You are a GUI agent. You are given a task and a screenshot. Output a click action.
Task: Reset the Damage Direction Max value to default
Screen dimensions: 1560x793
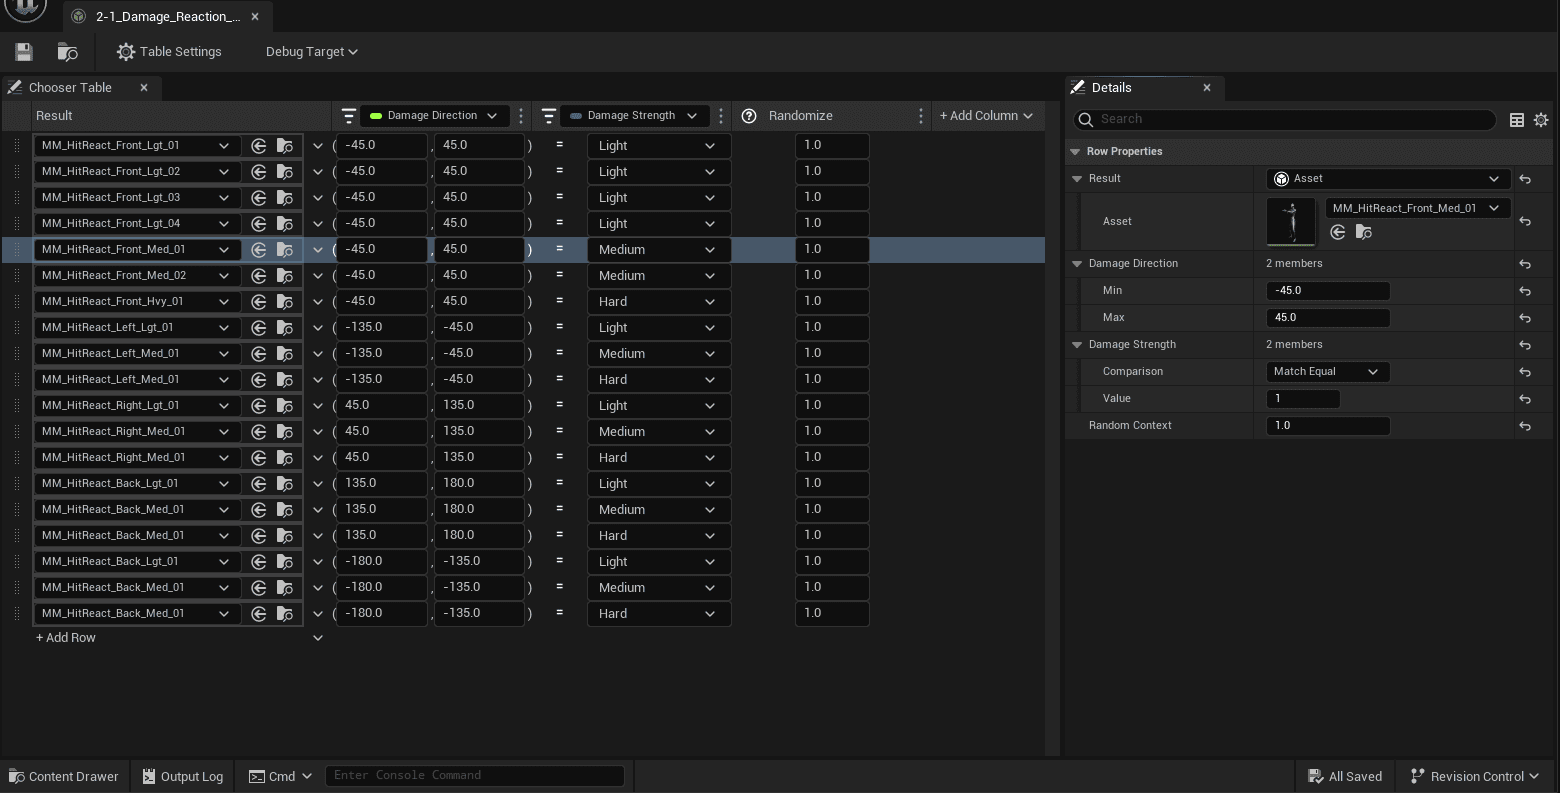1525,318
